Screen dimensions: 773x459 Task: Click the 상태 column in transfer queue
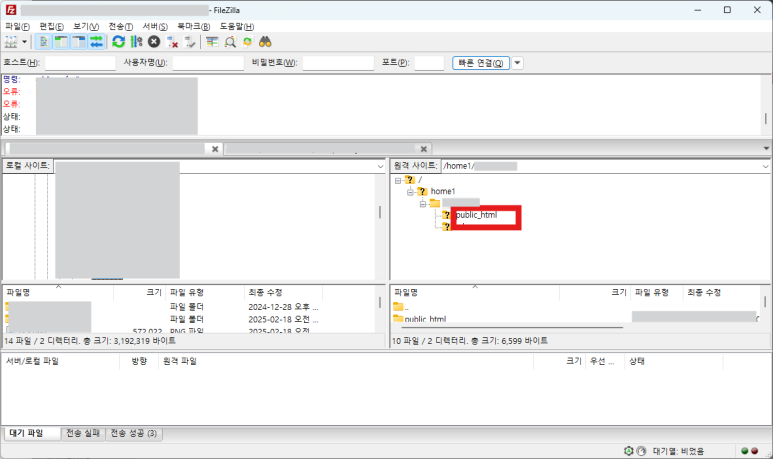[673, 361]
